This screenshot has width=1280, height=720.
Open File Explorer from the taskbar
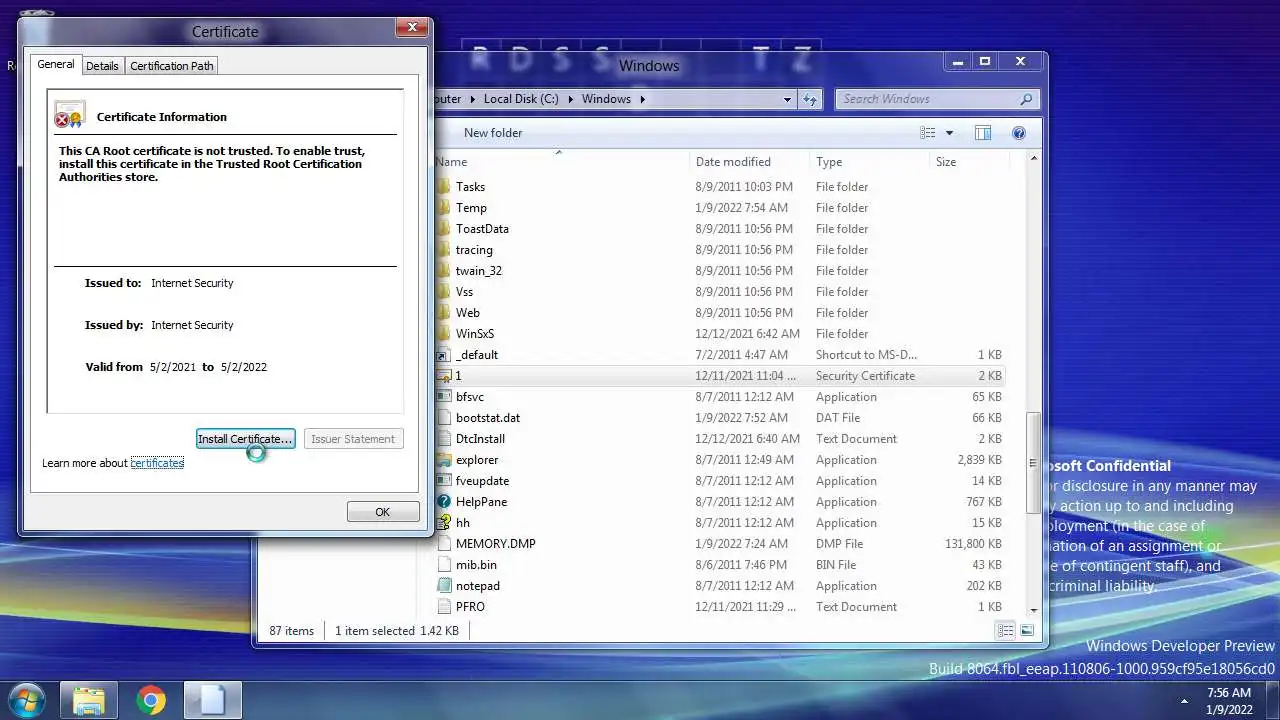point(89,700)
